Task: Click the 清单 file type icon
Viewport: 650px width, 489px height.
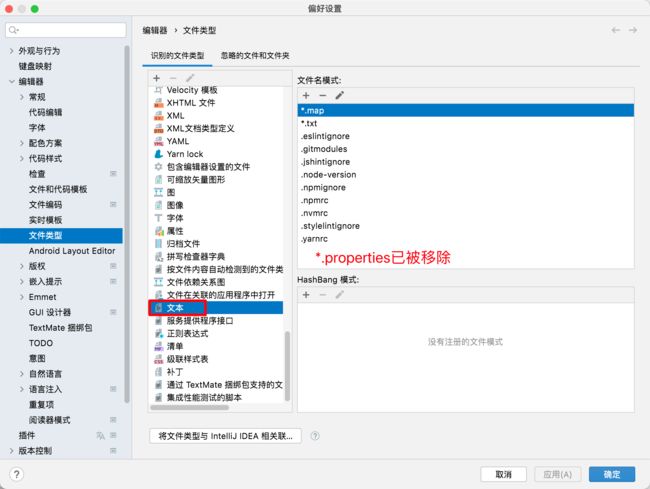Action: click(158, 346)
